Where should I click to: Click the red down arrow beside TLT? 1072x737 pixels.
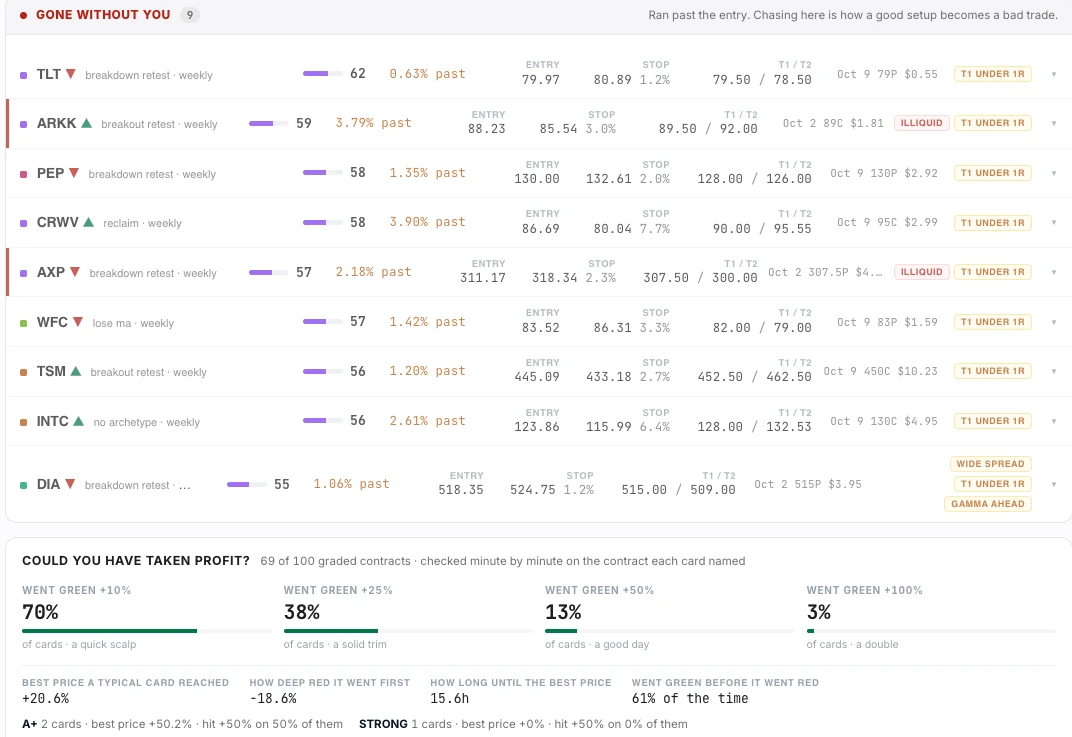click(x=70, y=74)
